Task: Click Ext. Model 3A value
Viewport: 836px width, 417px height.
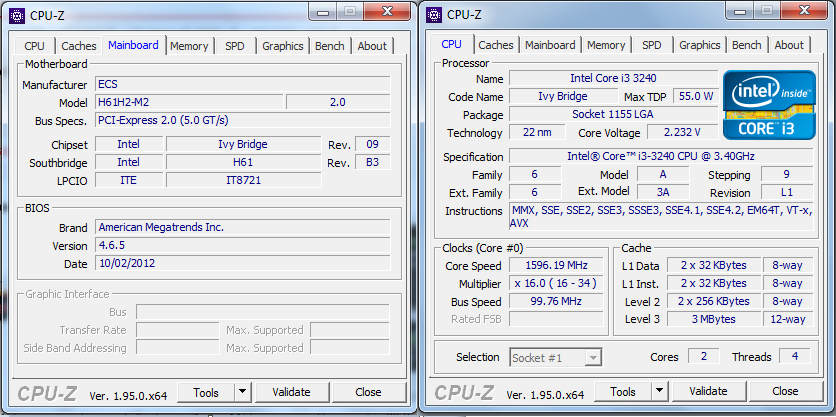Action: pos(663,192)
